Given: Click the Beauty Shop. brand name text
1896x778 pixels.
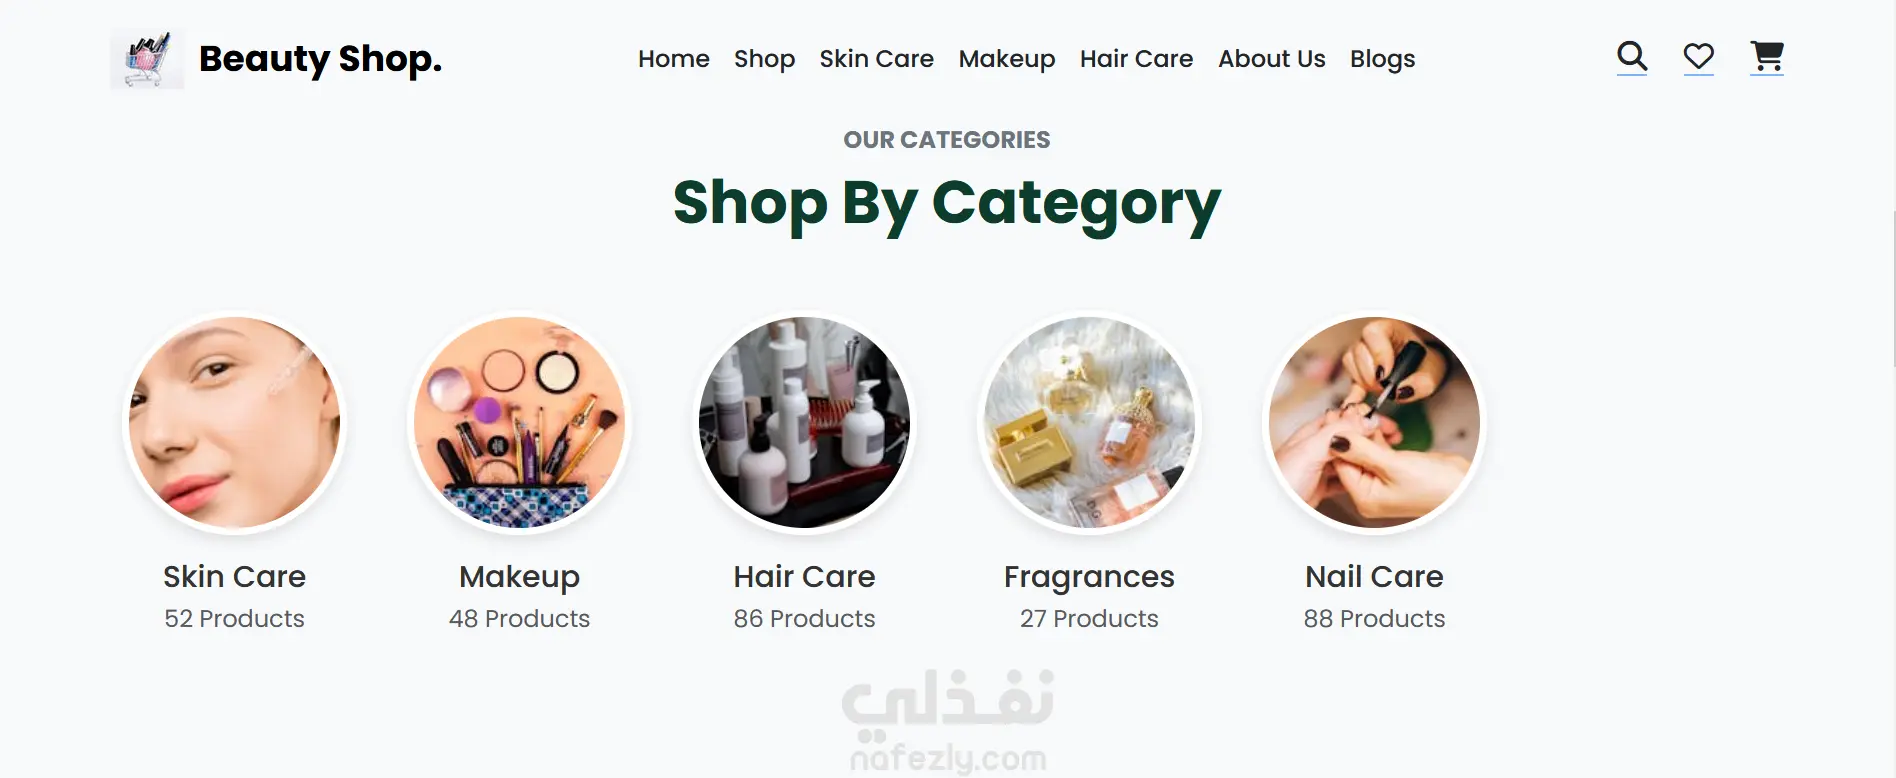Looking at the screenshot, I should tap(320, 59).
